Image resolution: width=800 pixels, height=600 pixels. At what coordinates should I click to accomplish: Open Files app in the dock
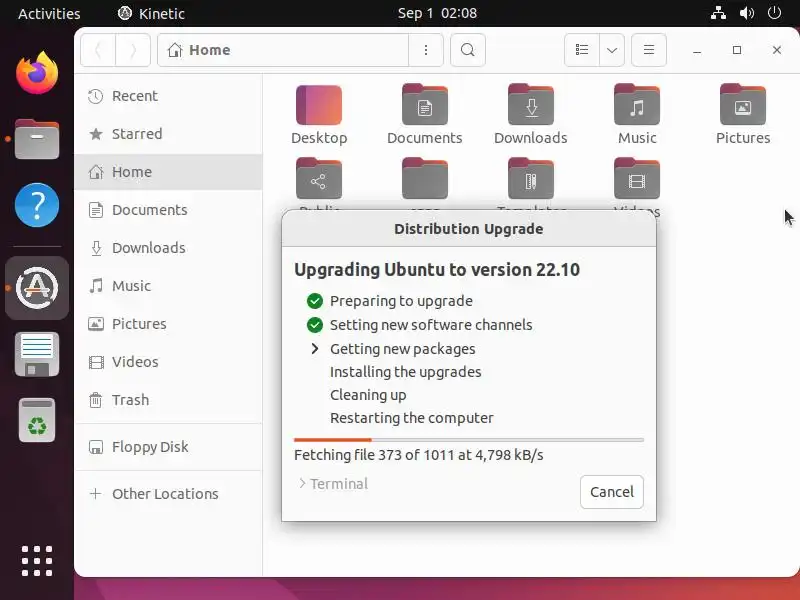pos(37,139)
